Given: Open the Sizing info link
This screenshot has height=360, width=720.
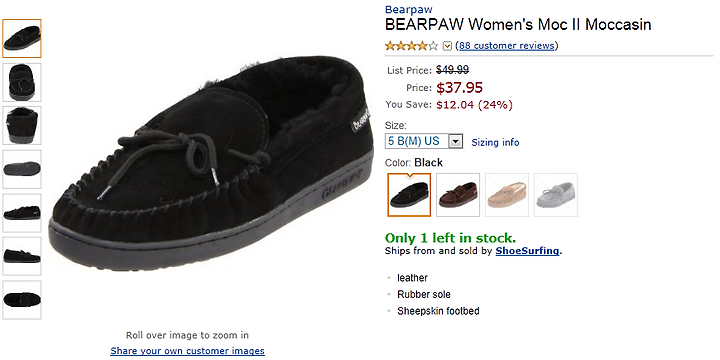Looking at the screenshot, I should (495, 142).
